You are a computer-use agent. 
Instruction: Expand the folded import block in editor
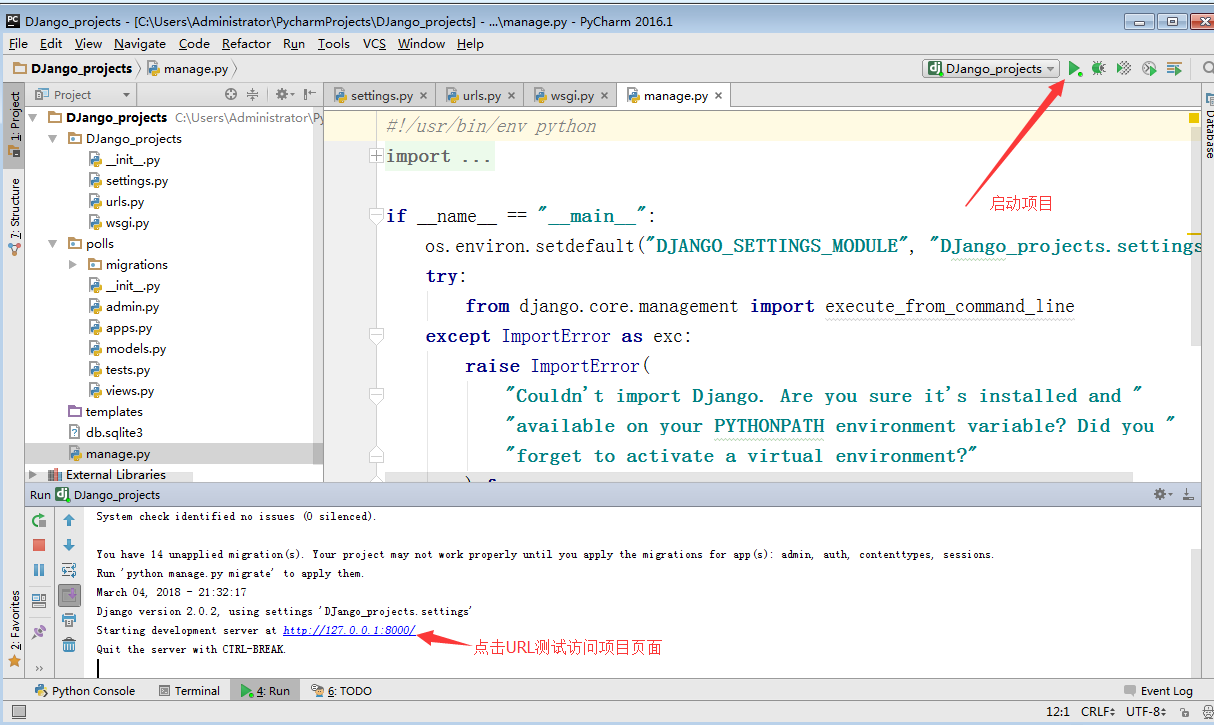pyautogui.click(x=376, y=156)
